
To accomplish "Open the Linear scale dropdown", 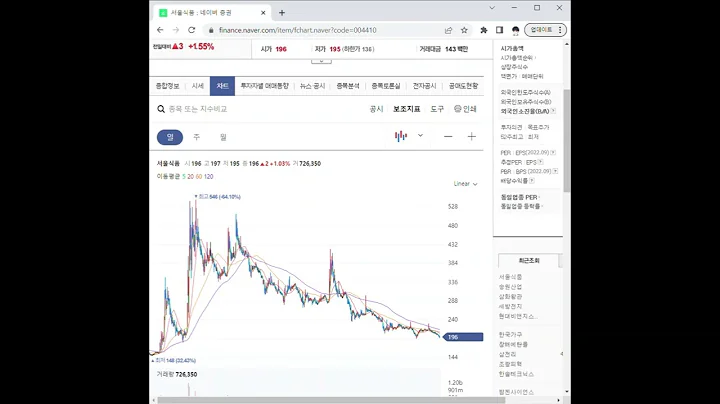I will [466, 184].
